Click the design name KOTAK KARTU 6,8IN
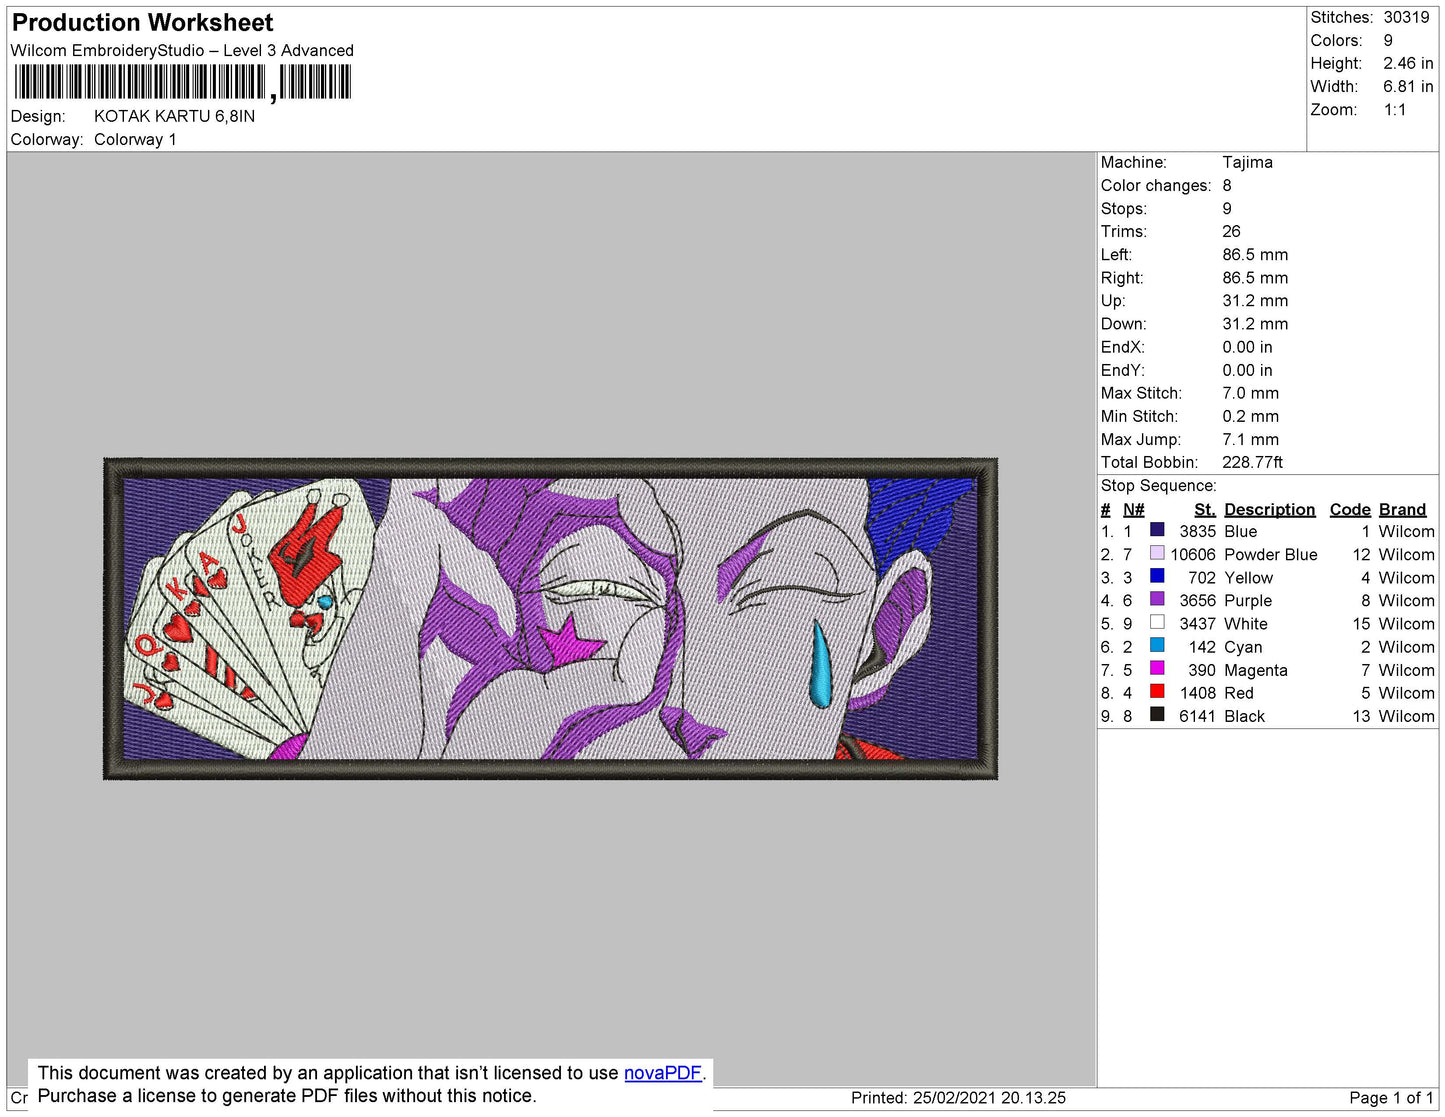Screen dimensions: 1445x1117 pos(174,116)
